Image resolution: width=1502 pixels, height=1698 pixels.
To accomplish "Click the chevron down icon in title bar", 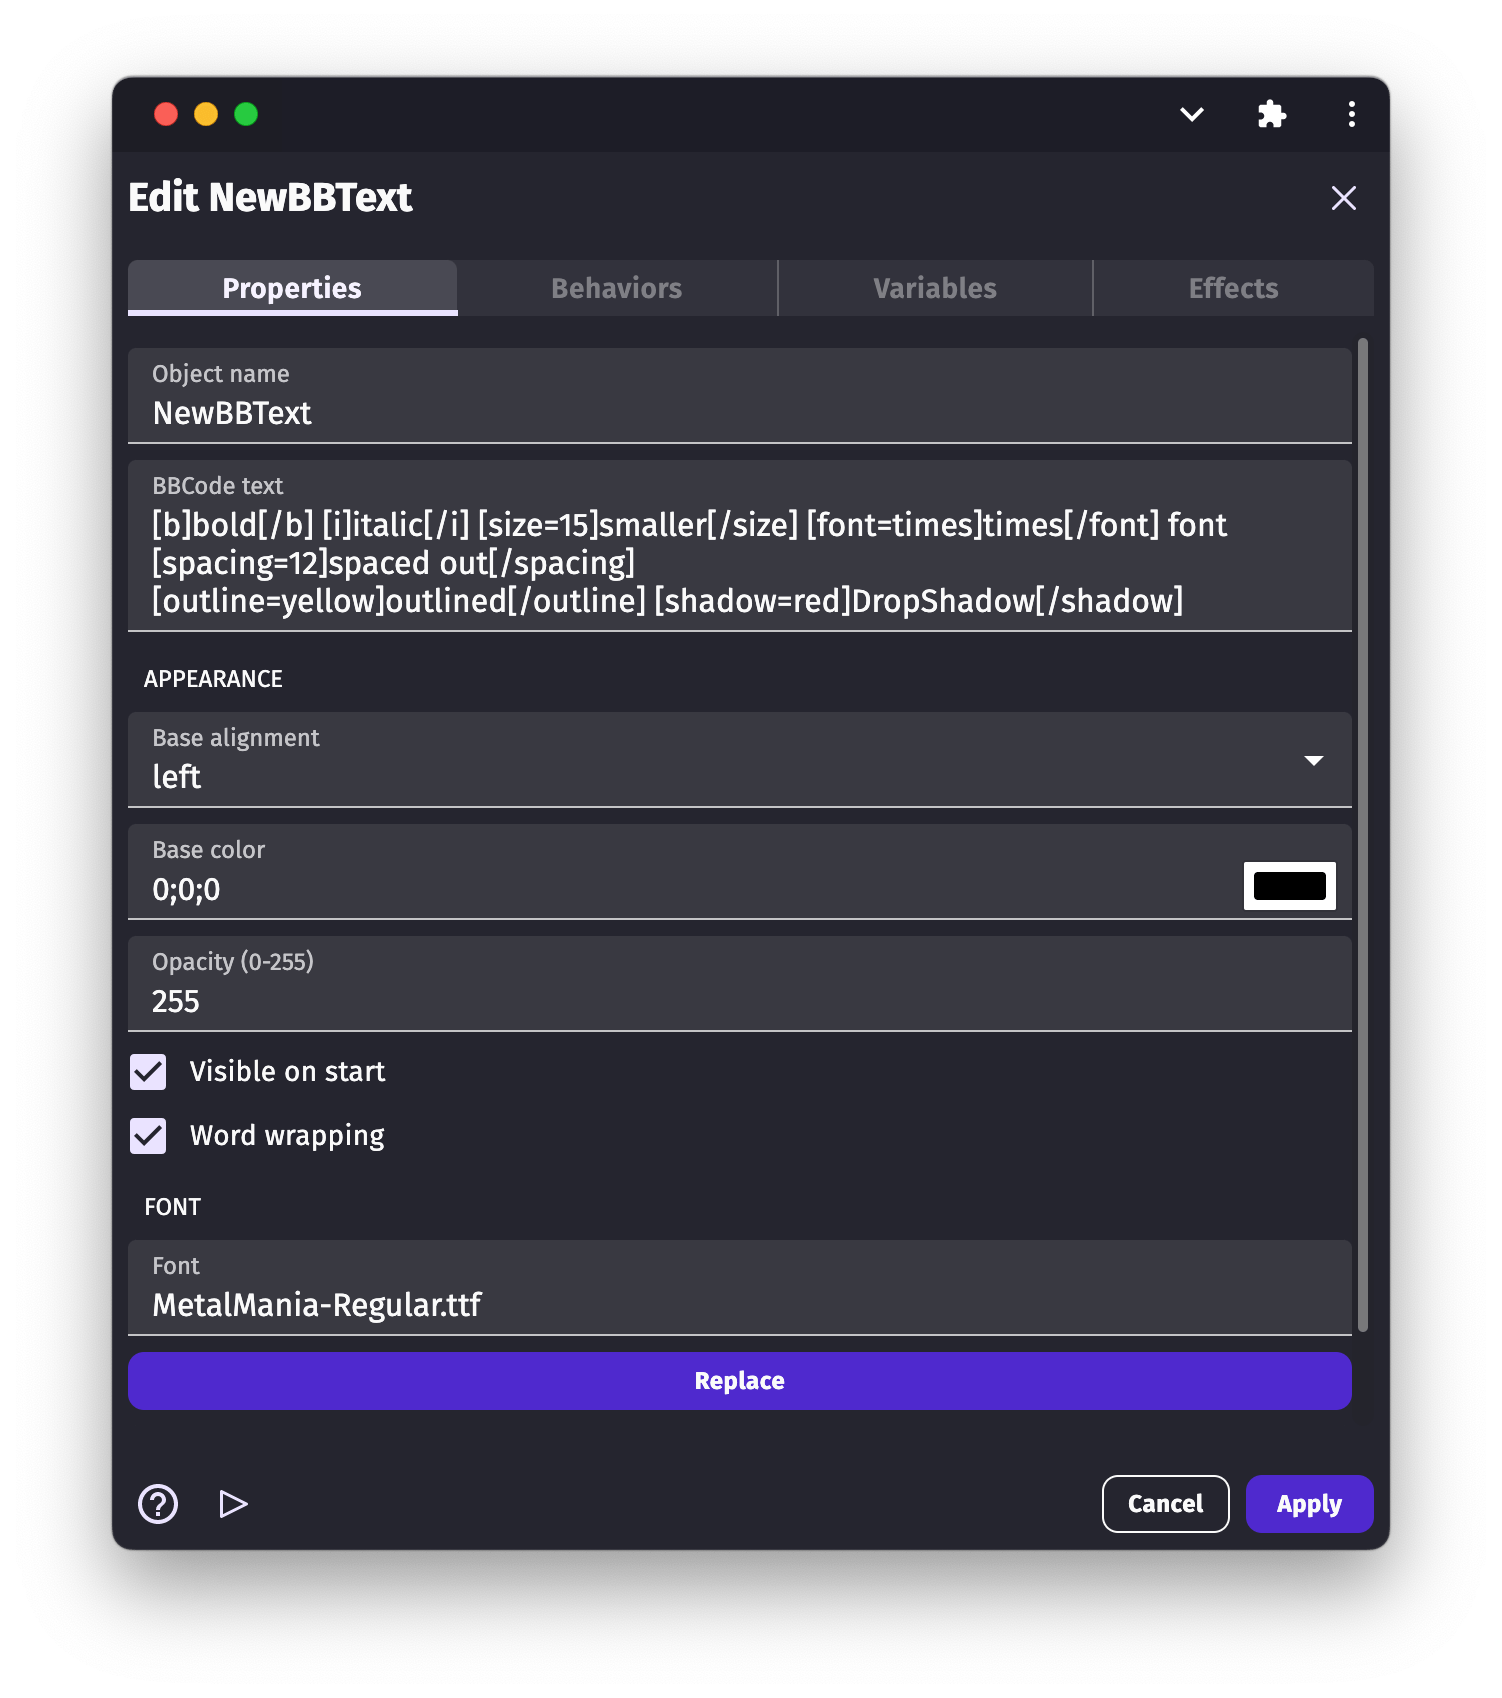I will click(x=1191, y=114).
